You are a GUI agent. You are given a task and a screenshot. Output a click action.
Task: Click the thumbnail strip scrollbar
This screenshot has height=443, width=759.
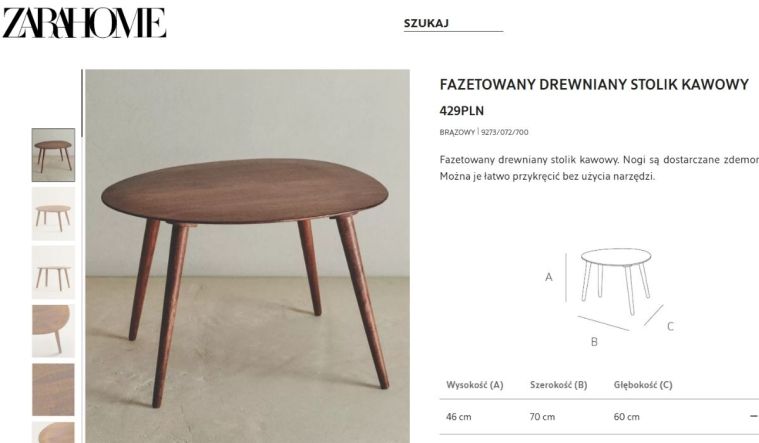point(82,103)
